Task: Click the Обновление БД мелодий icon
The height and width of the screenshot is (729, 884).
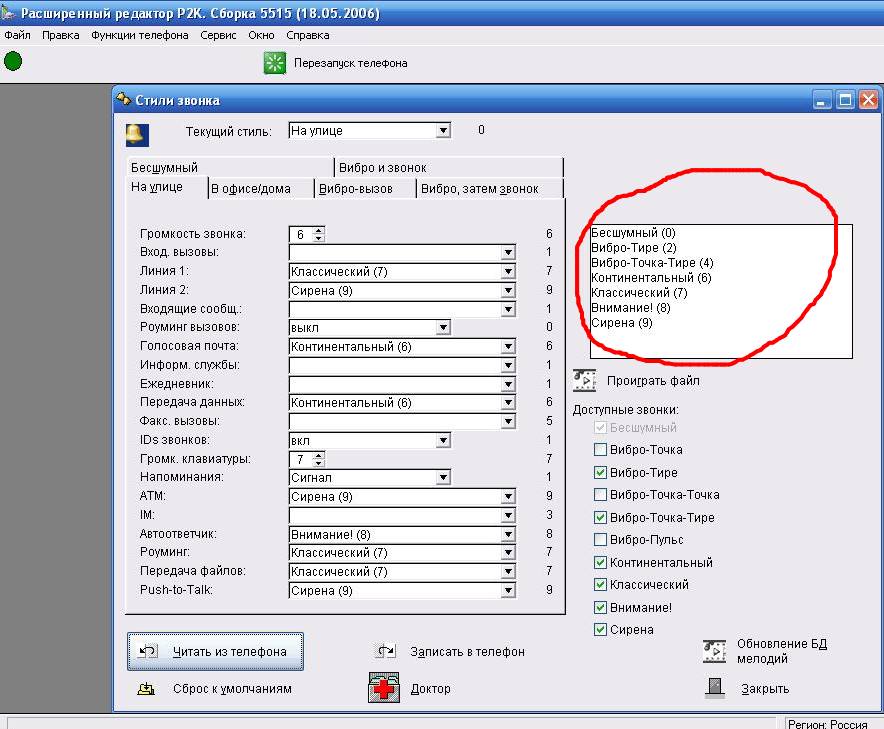Action: click(x=714, y=651)
